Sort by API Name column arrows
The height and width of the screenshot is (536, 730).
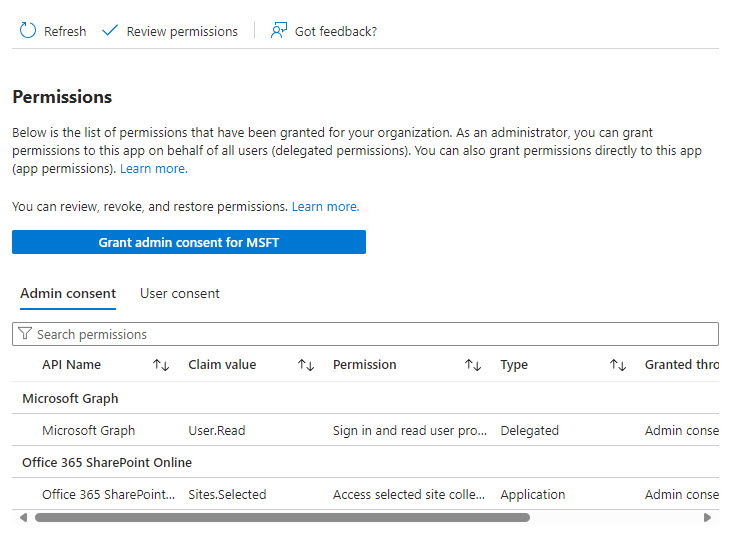tap(161, 365)
